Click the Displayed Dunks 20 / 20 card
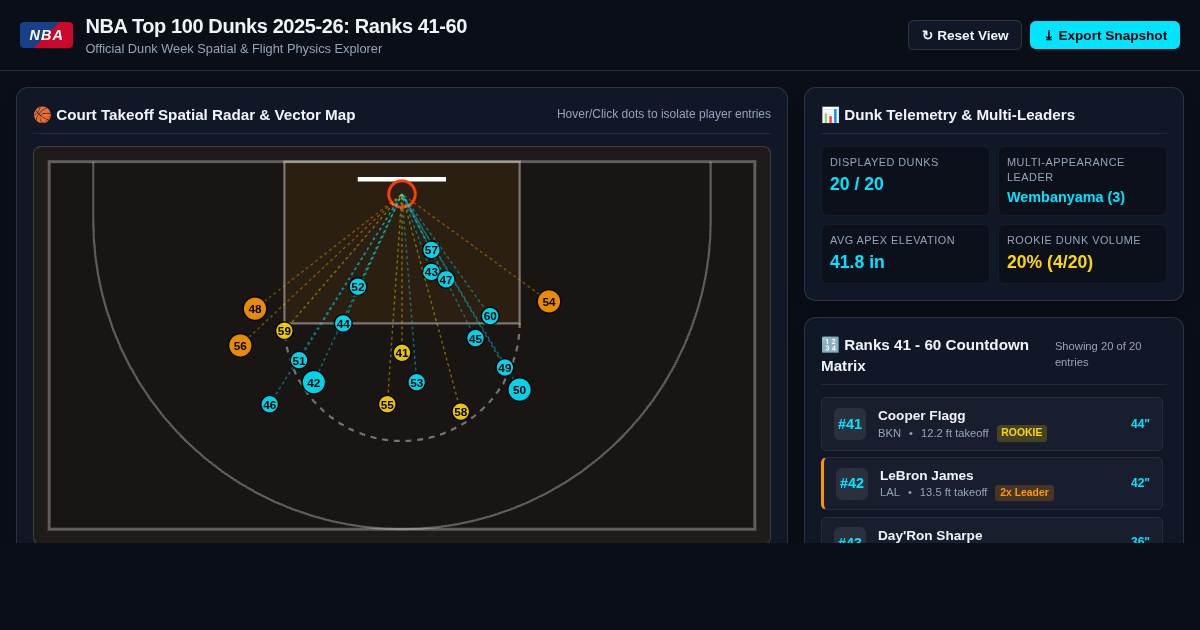This screenshot has height=630, width=1200. point(905,181)
